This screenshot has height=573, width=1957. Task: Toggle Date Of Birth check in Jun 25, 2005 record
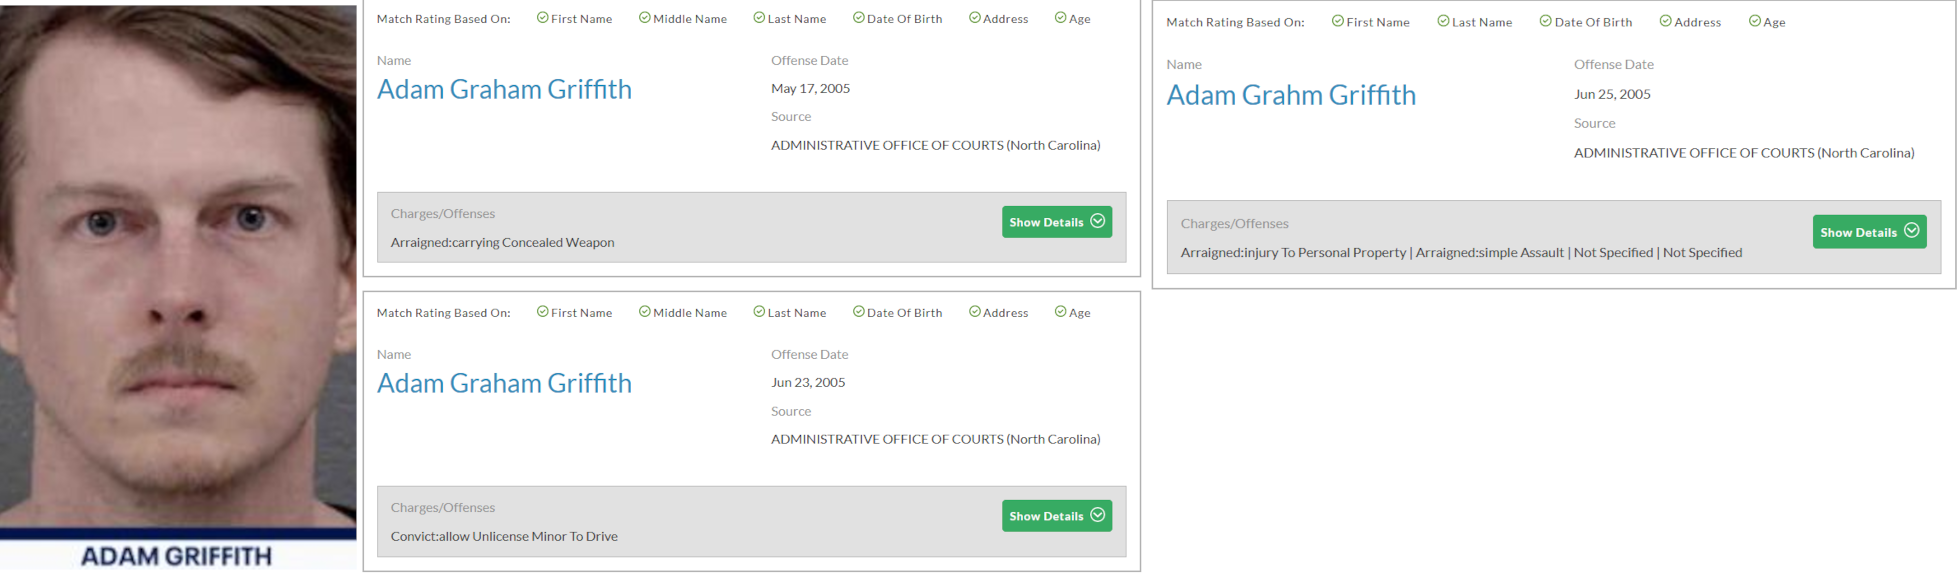[x=1545, y=21]
